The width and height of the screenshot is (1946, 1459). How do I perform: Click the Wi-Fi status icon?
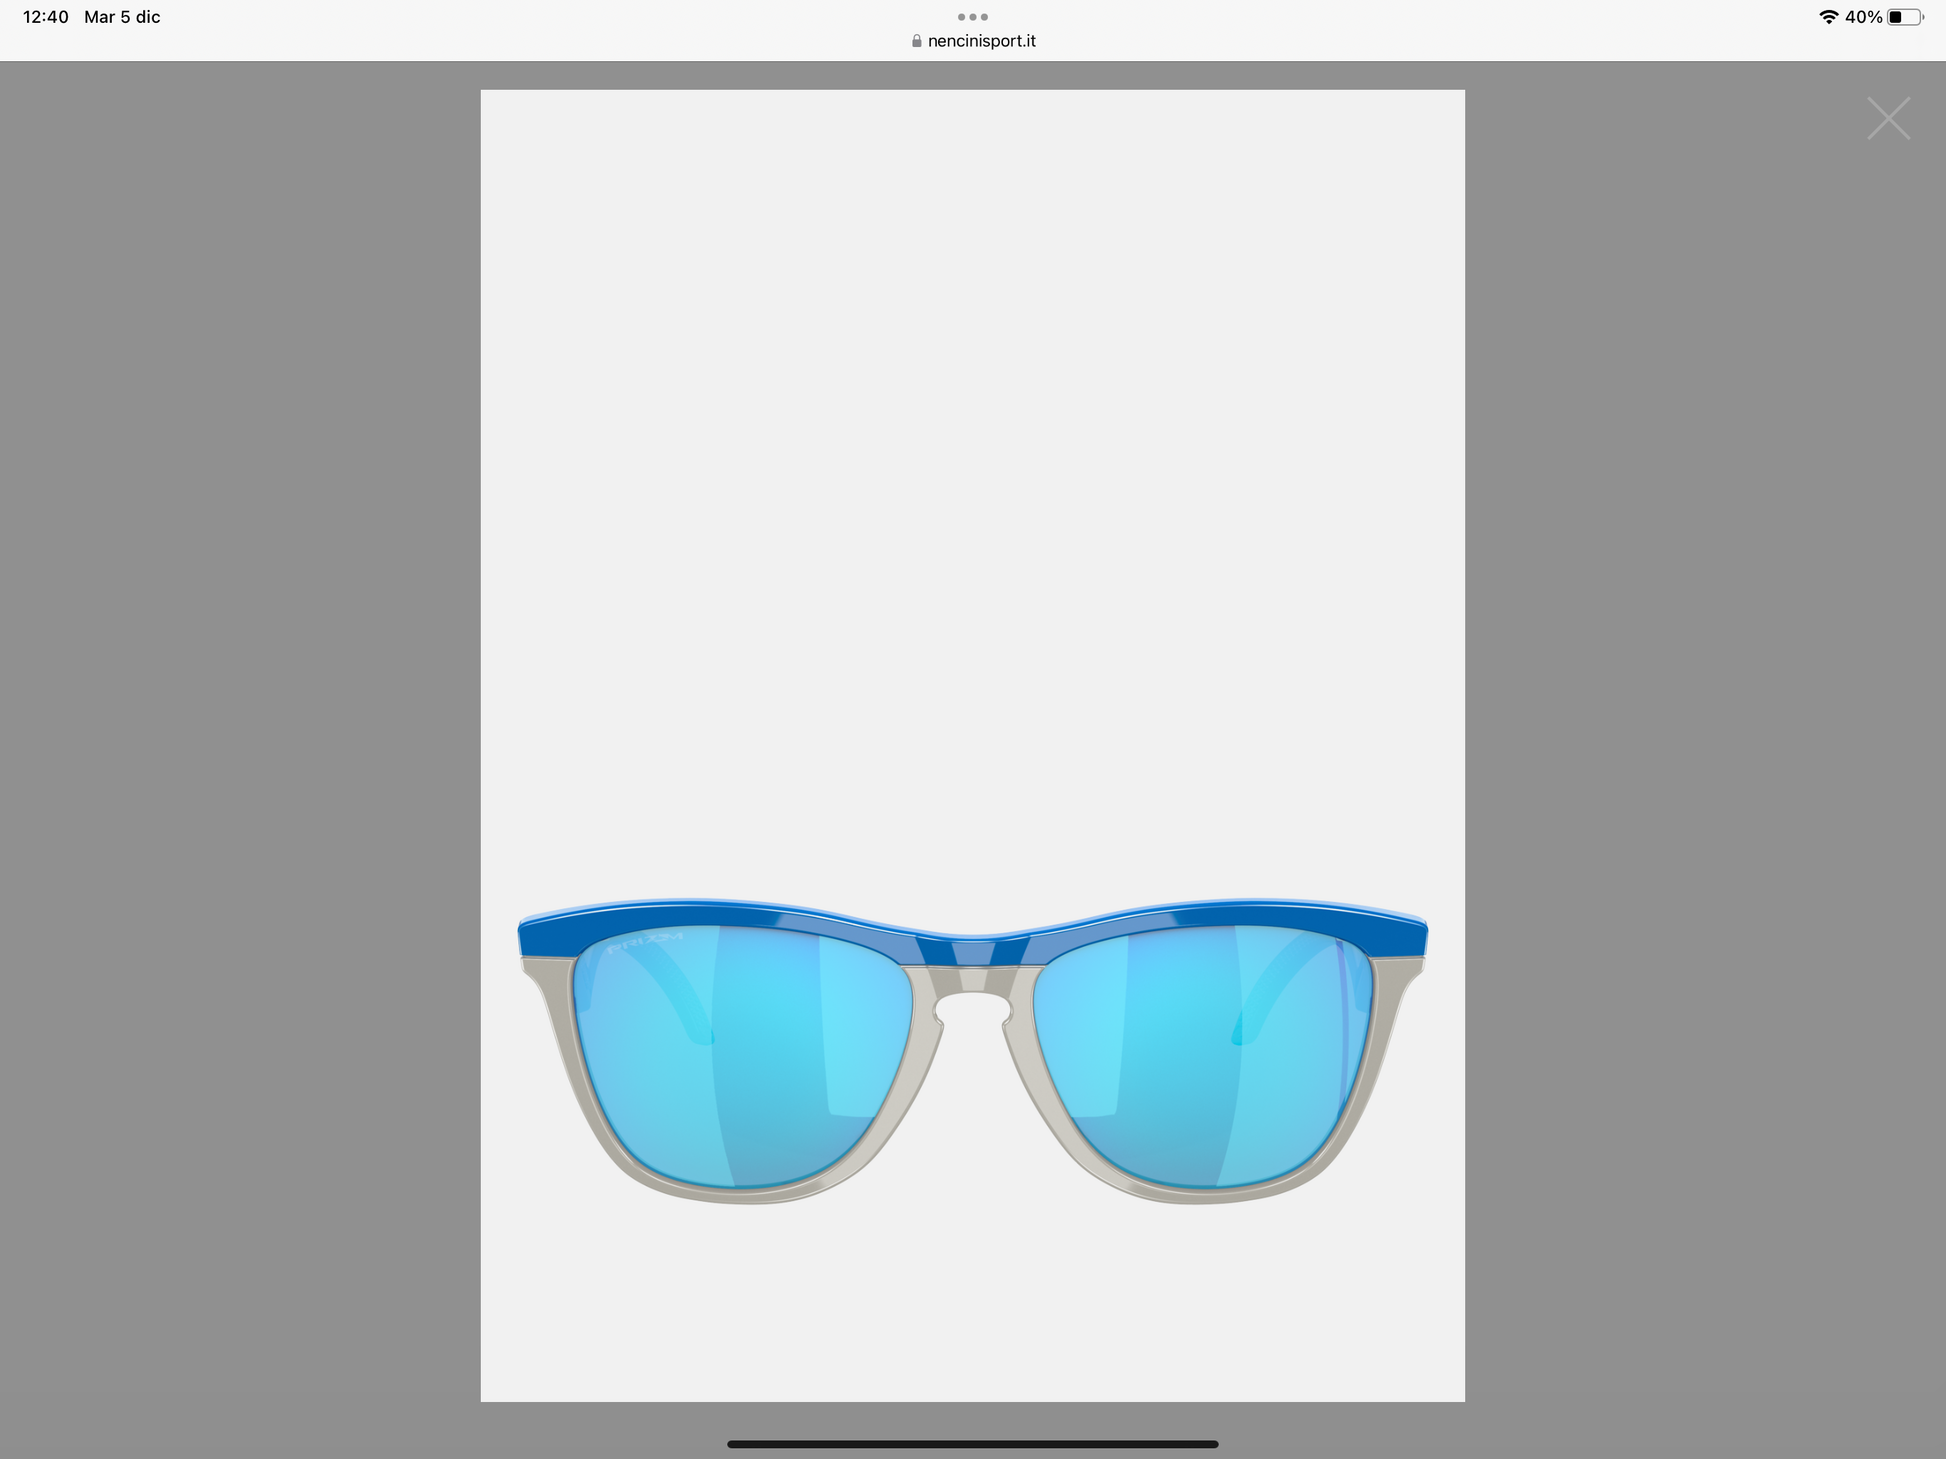click(x=1828, y=17)
